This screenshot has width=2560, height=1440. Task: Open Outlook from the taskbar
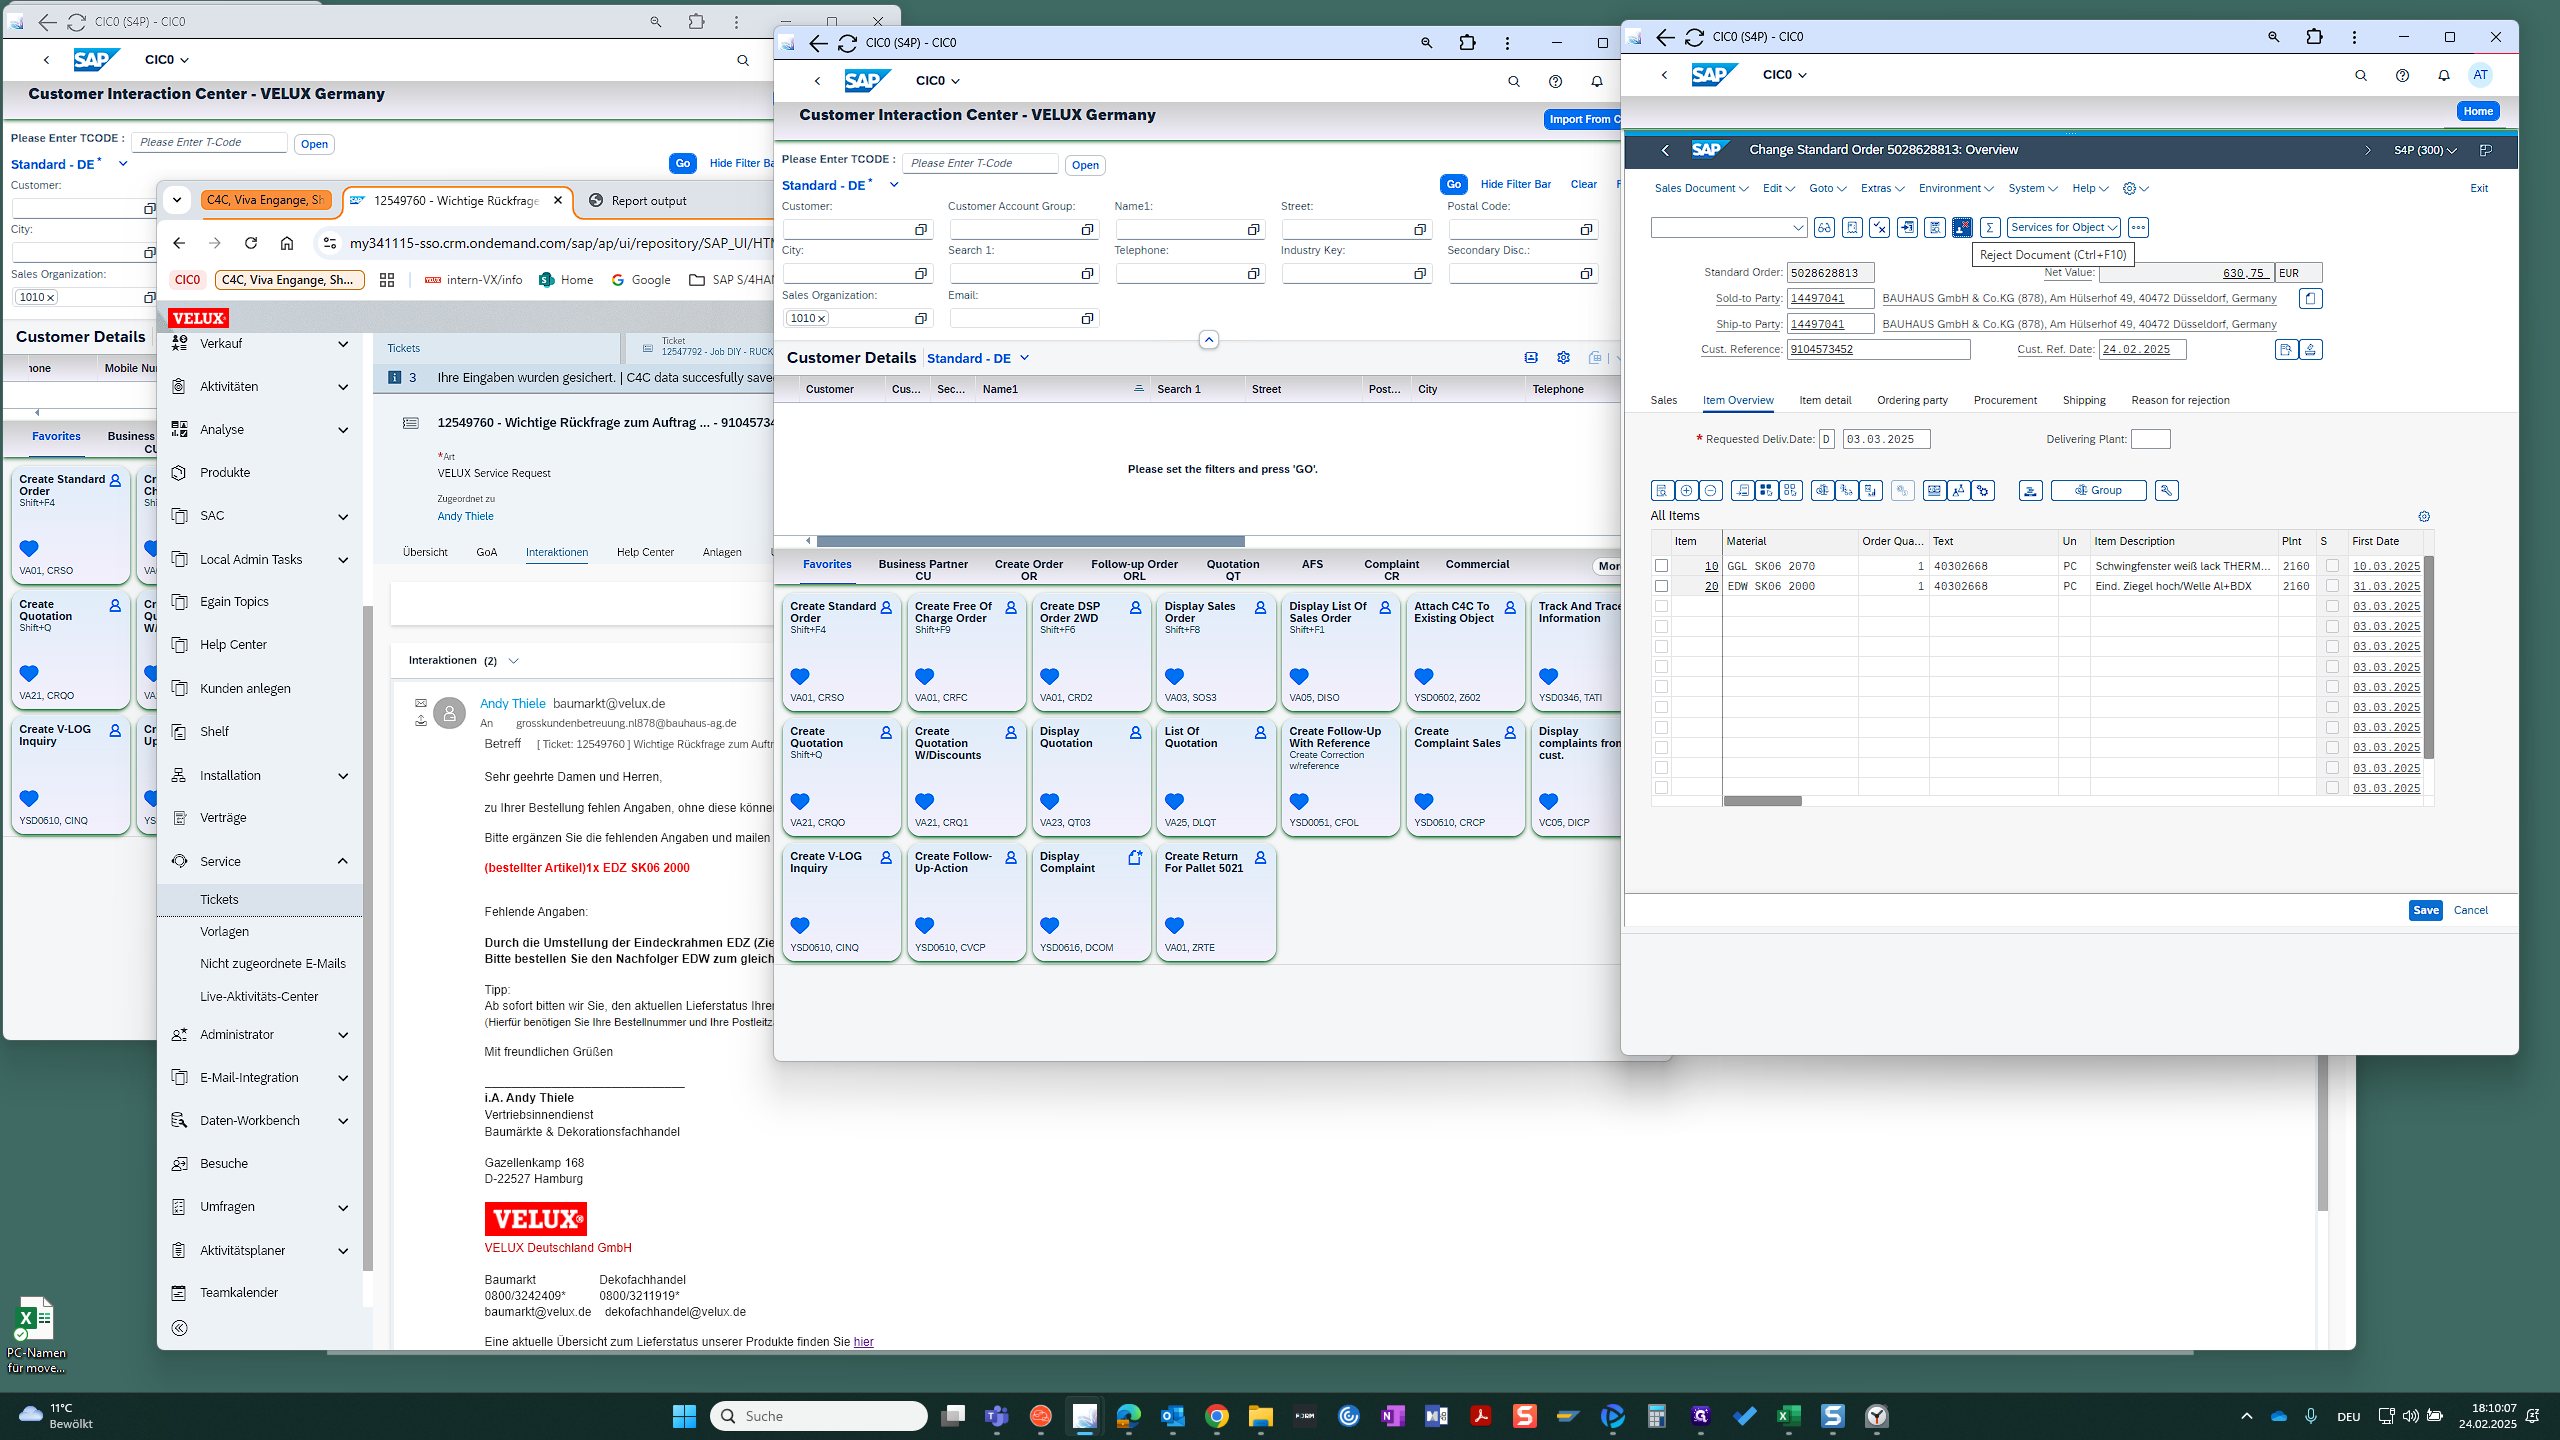[x=1172, y=1415]
